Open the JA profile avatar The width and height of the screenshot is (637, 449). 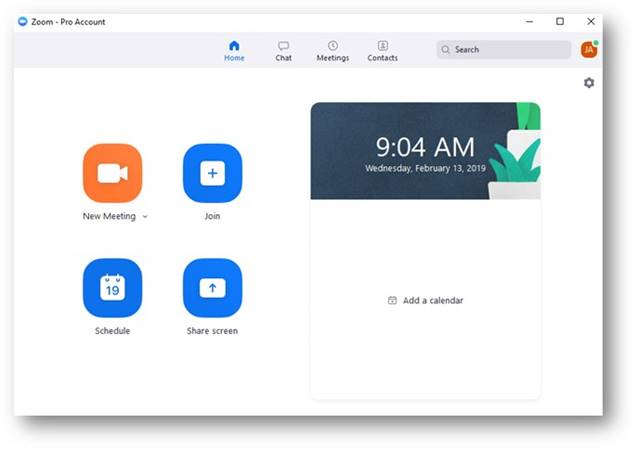pos(589,49)
